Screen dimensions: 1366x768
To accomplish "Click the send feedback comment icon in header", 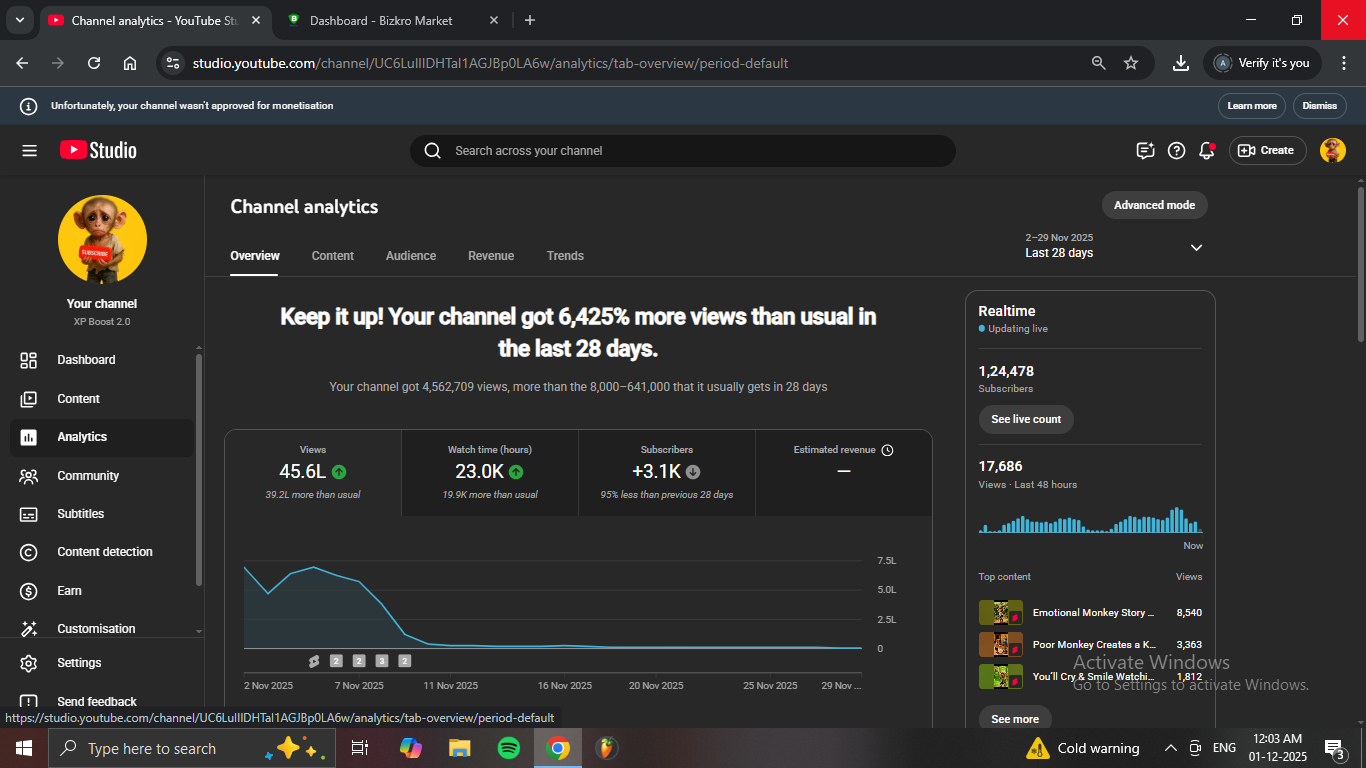I will click(x=1146, y=151).
